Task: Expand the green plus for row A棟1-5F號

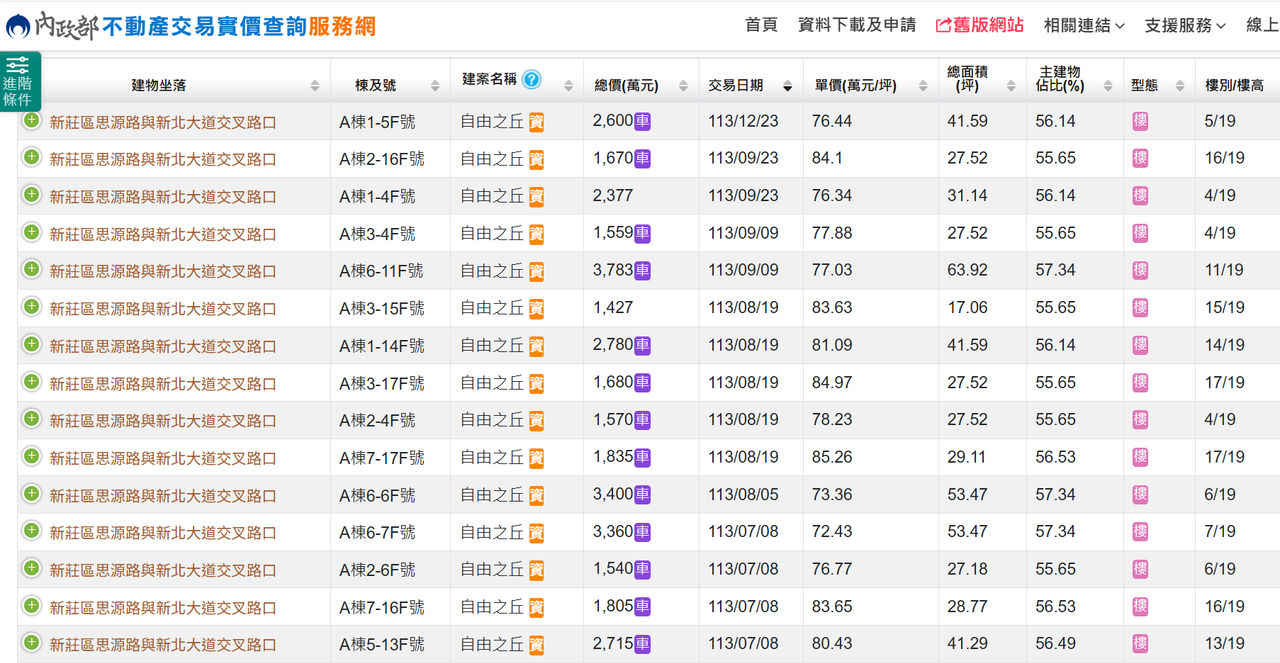Action: (31, 120)
